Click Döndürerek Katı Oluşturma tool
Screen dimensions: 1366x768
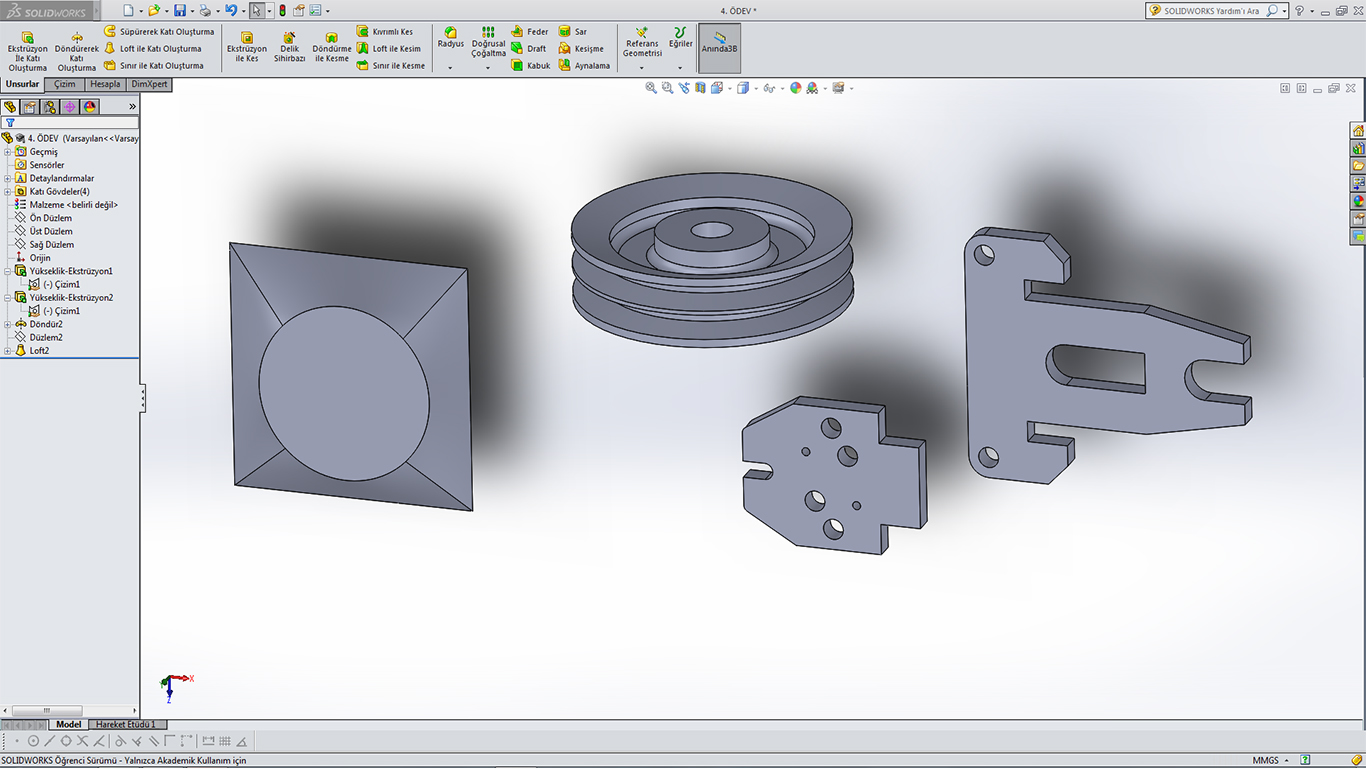[x=77, y=50]
